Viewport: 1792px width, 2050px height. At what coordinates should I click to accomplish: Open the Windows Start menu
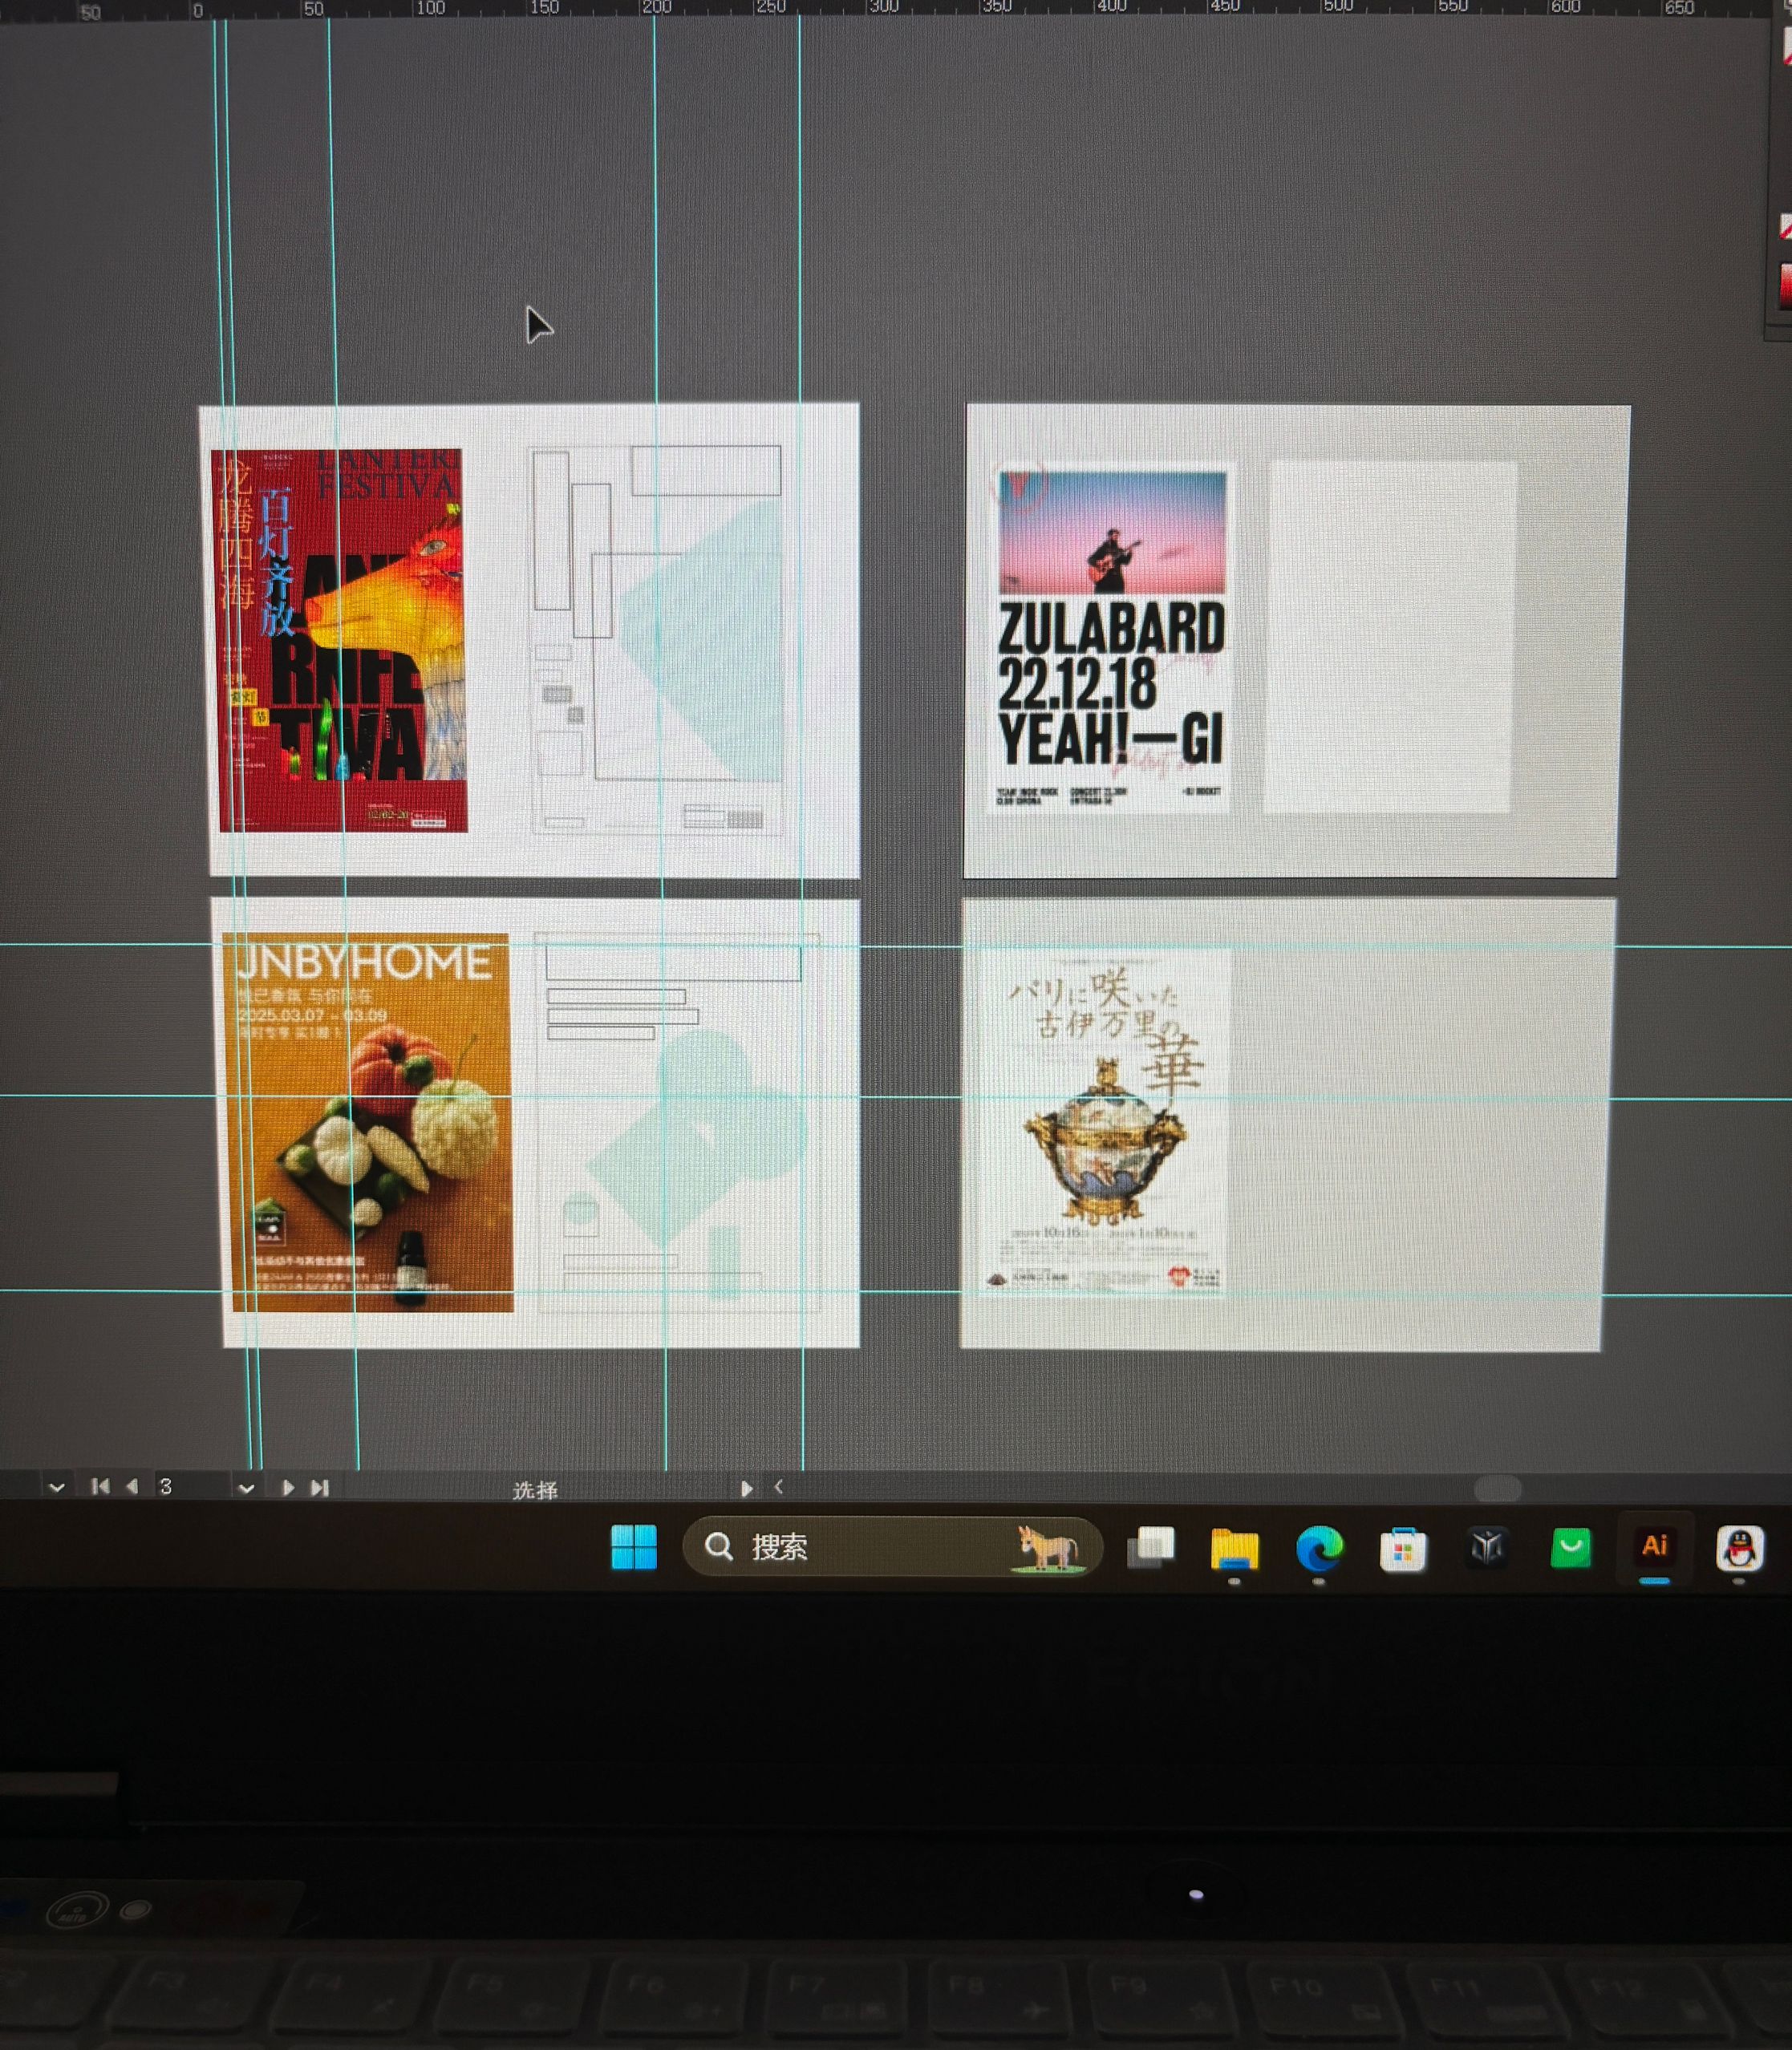(x=634, y=1547)
